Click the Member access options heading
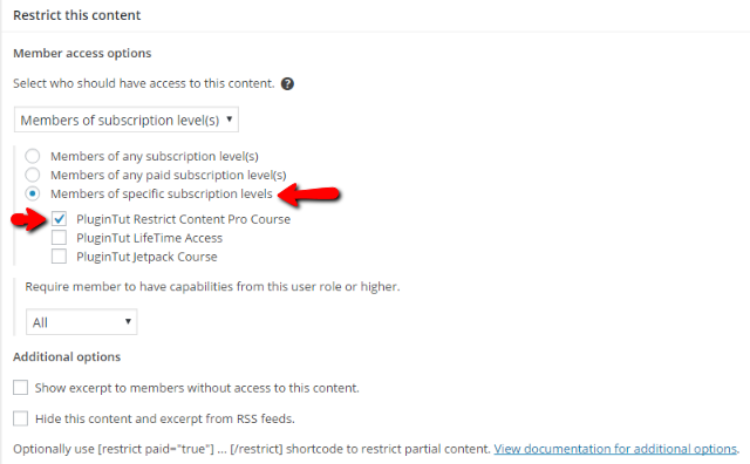 tap(82, 53)
